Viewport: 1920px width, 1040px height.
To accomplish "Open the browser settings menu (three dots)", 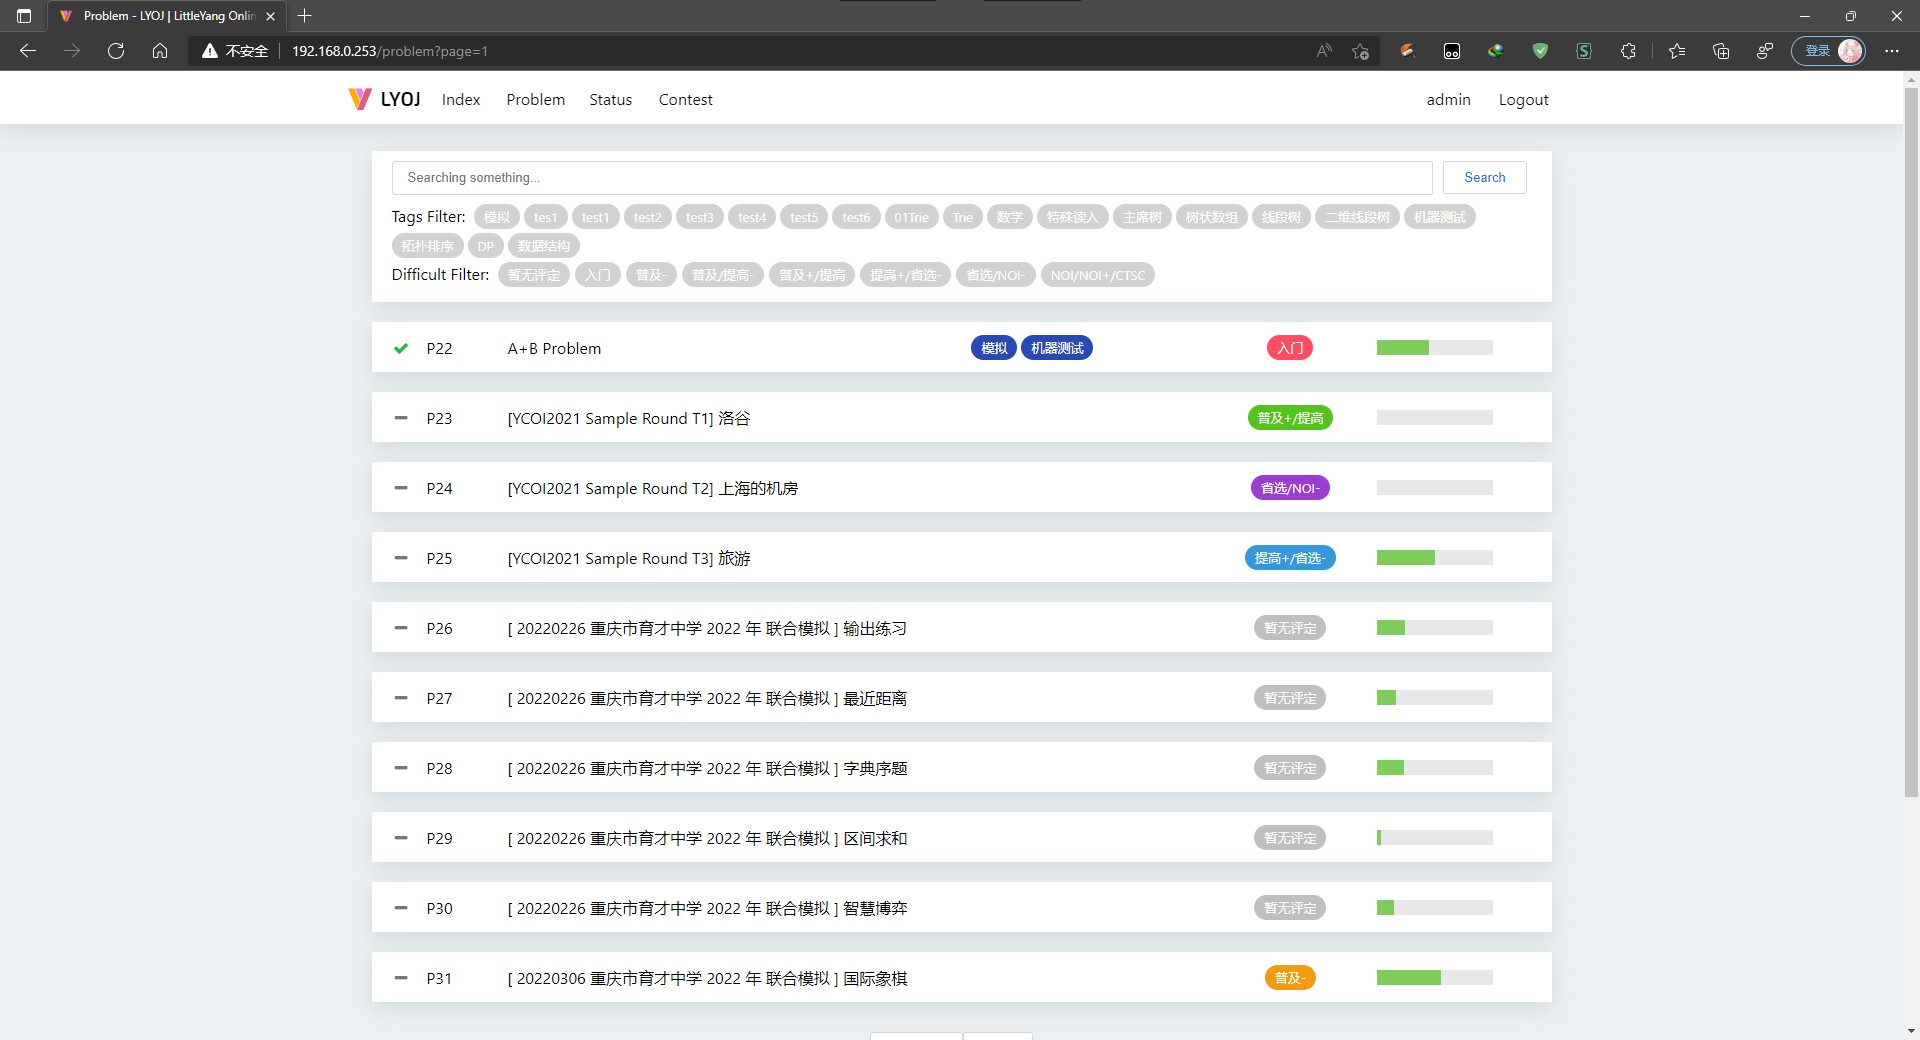I will coord(1891,51).
